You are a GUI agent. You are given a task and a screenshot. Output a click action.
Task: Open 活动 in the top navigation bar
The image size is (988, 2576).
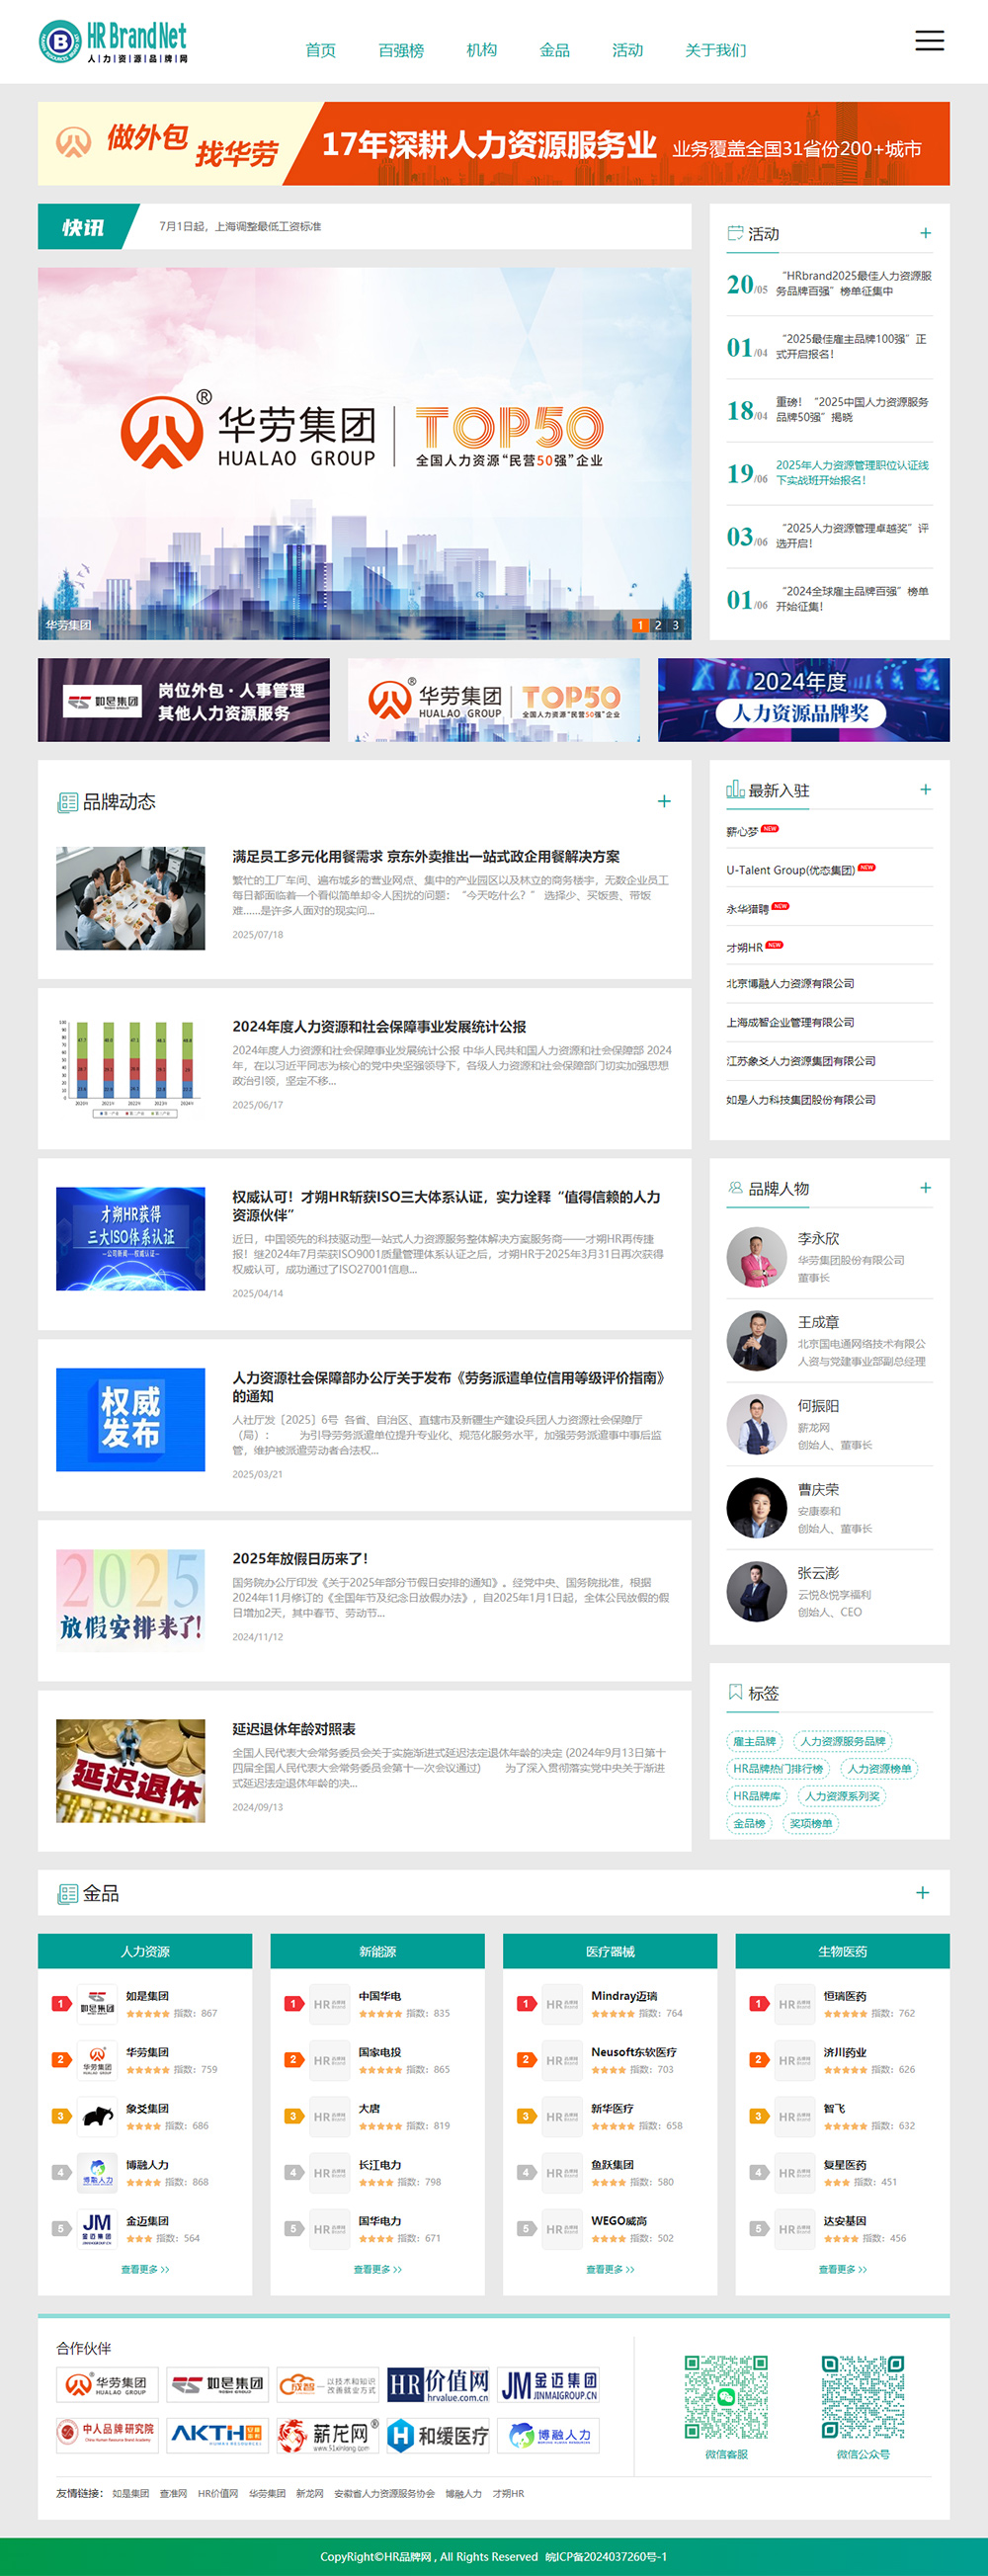627,50
